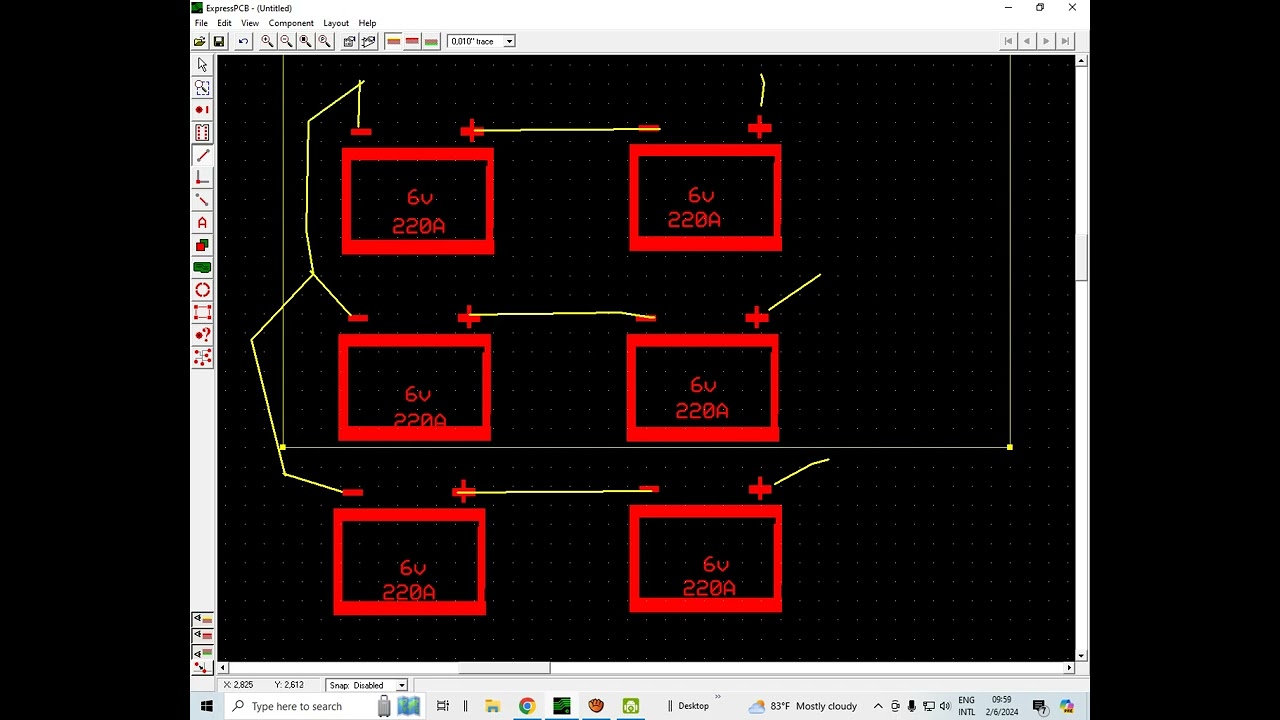Select the green bottom layer button
Image resolution: width=1280 pixels, height=720 pixels.
[x=431, y=41]
